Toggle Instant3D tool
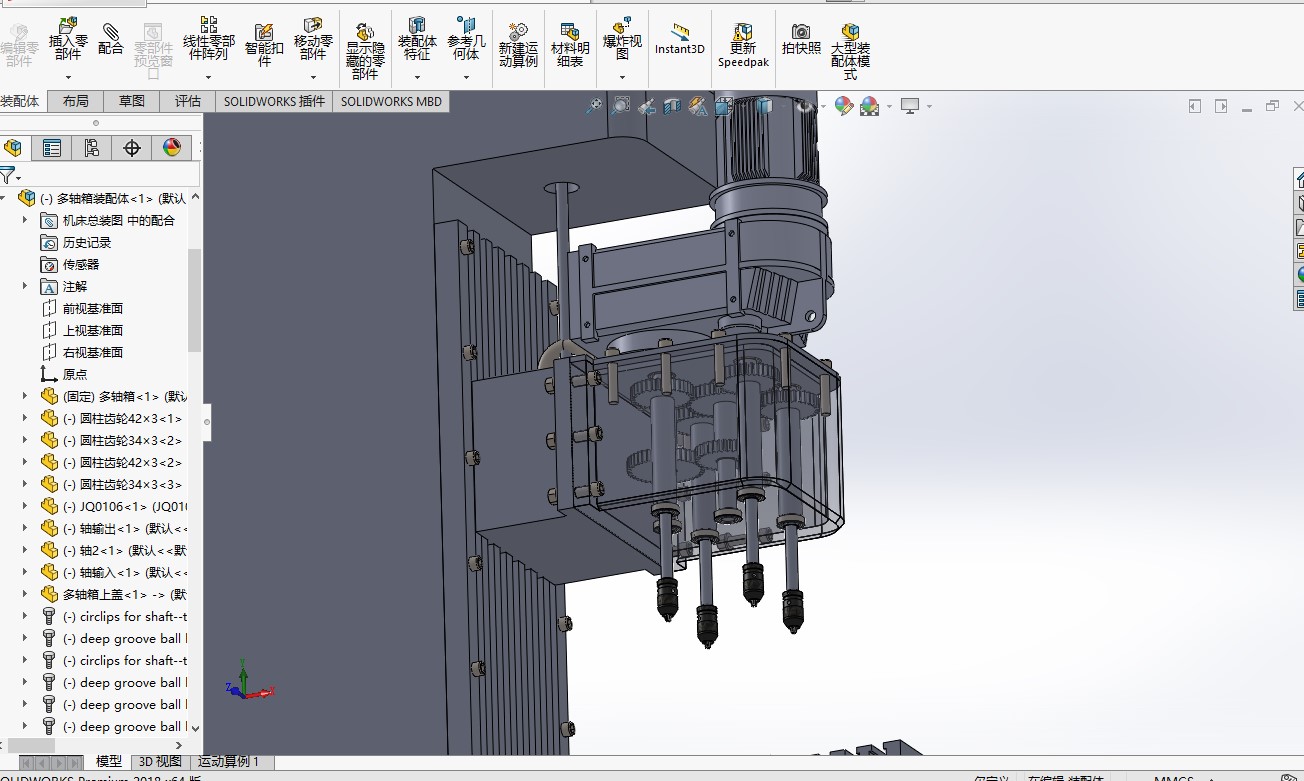Screen dimensions: 1304x781 680,40
